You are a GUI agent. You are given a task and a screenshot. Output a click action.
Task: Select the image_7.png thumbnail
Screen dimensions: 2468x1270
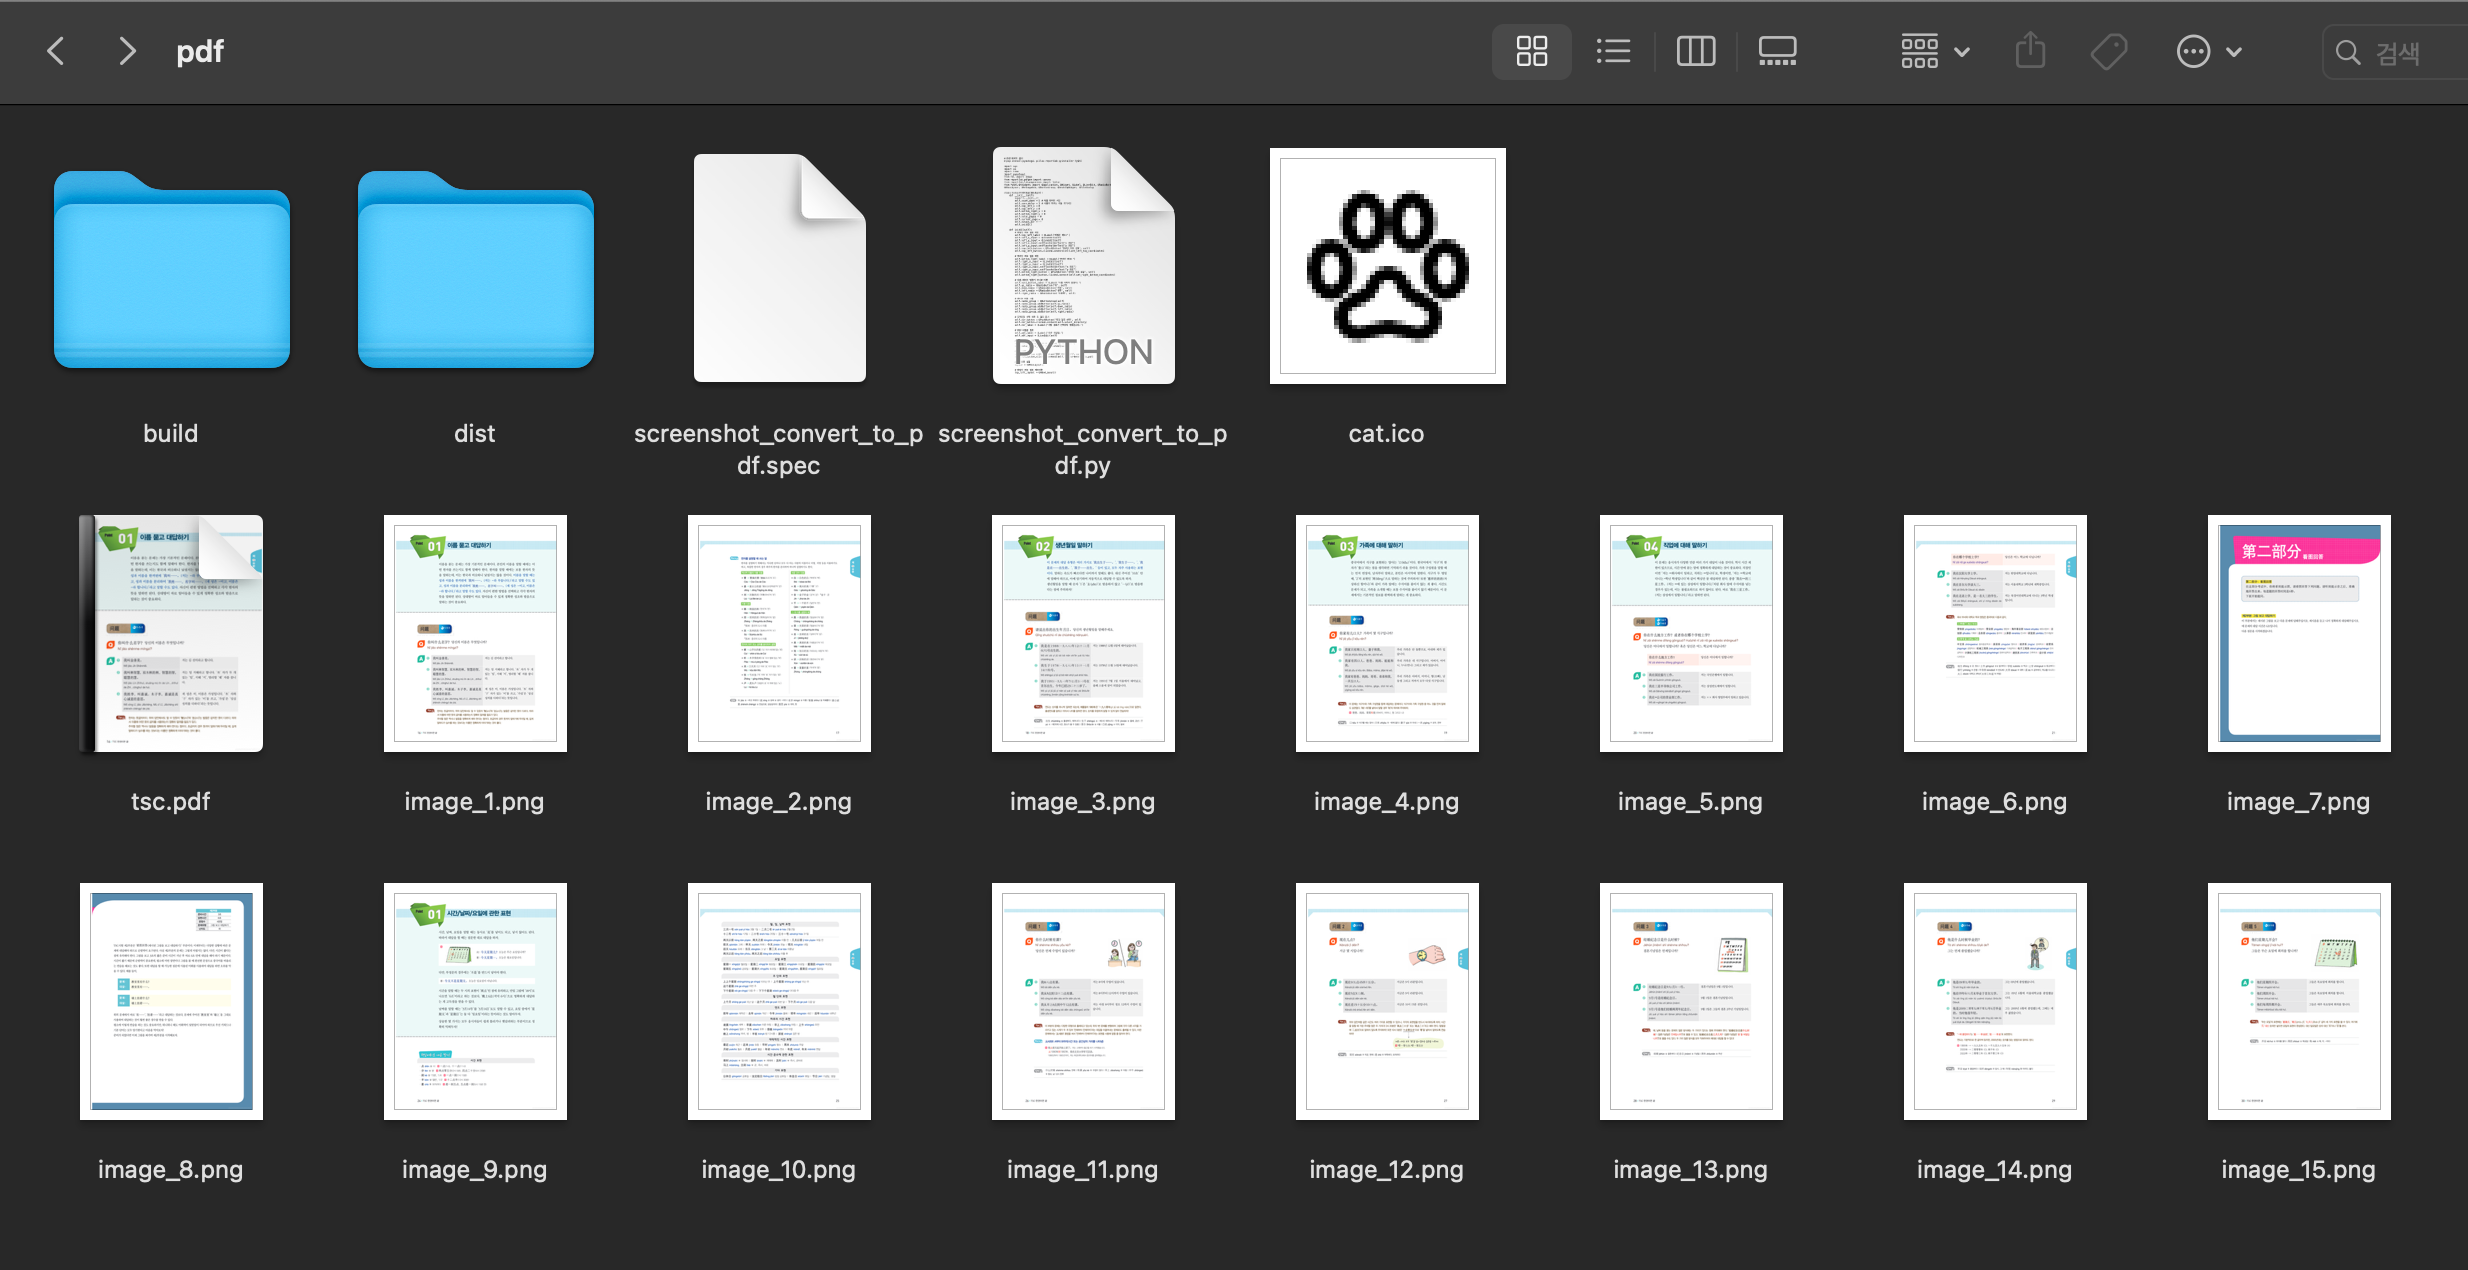(x=2300, y=633)
